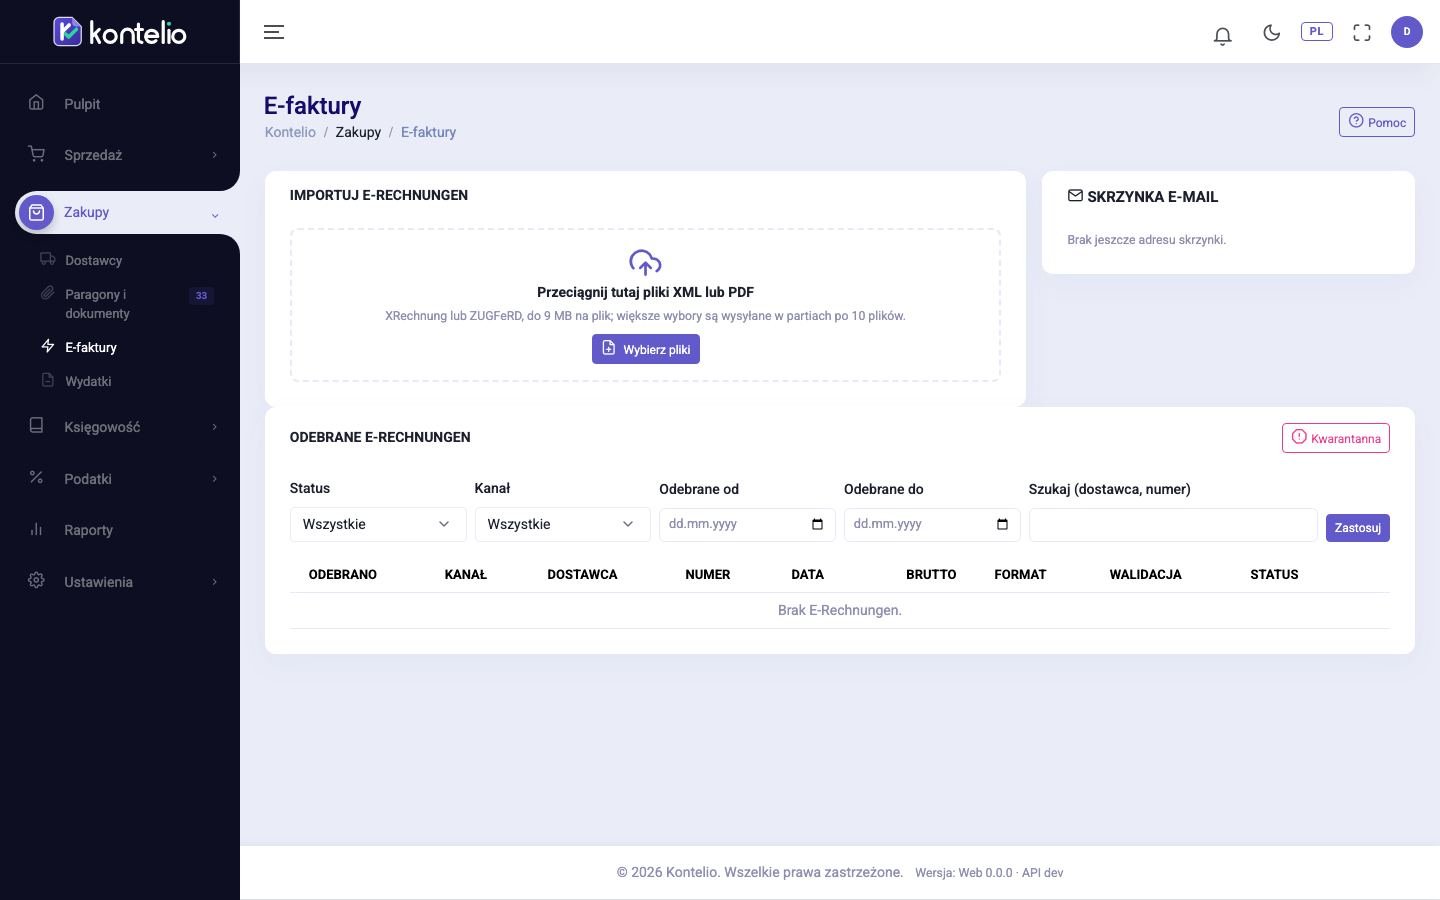Open the notifications bell
1440x900 pixels.
(1222, 36)
